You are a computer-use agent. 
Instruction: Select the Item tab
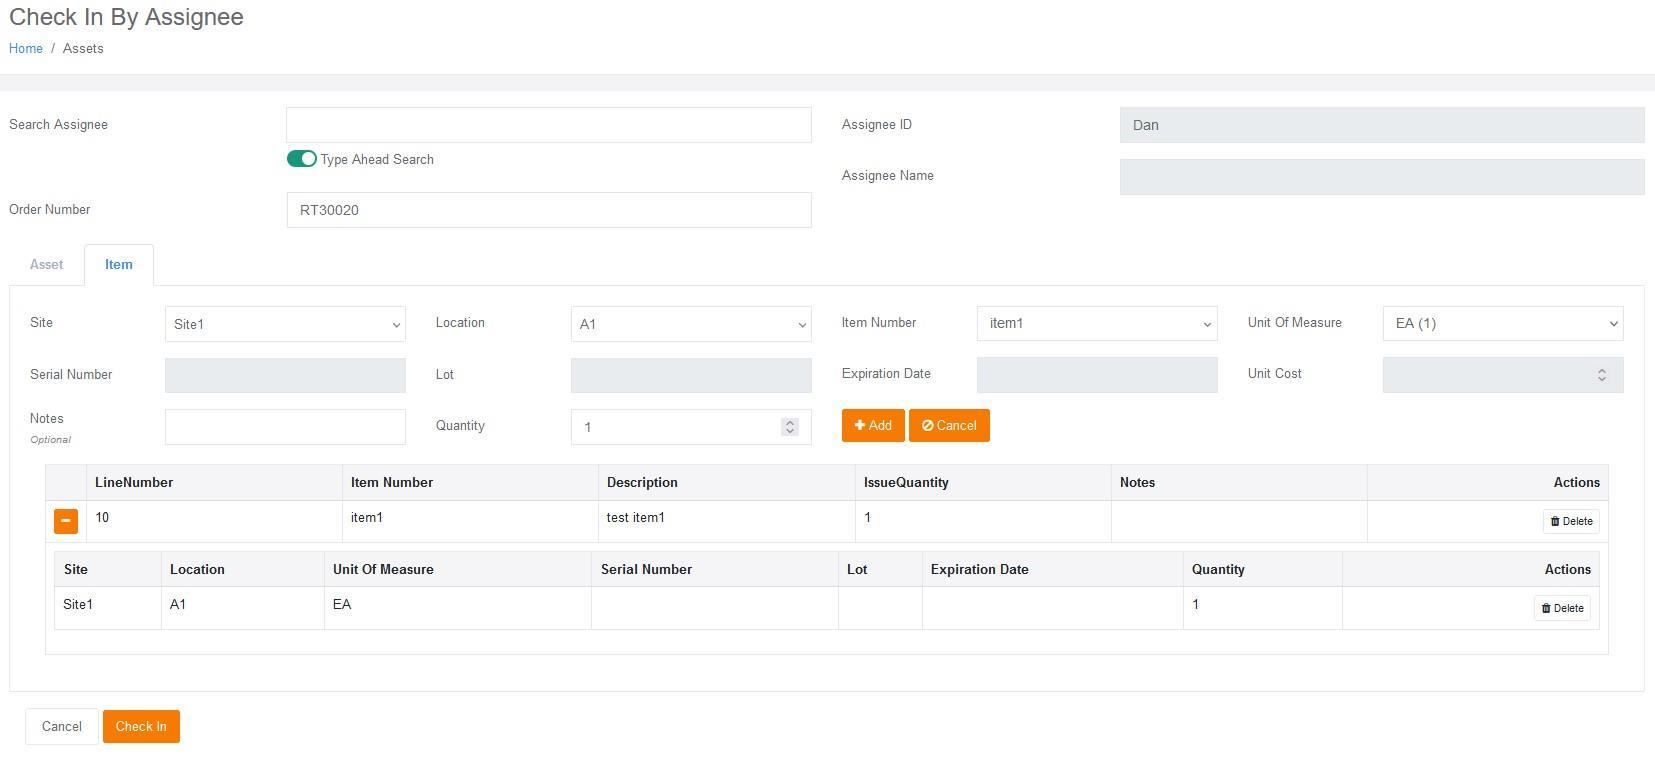coord(119,265)
